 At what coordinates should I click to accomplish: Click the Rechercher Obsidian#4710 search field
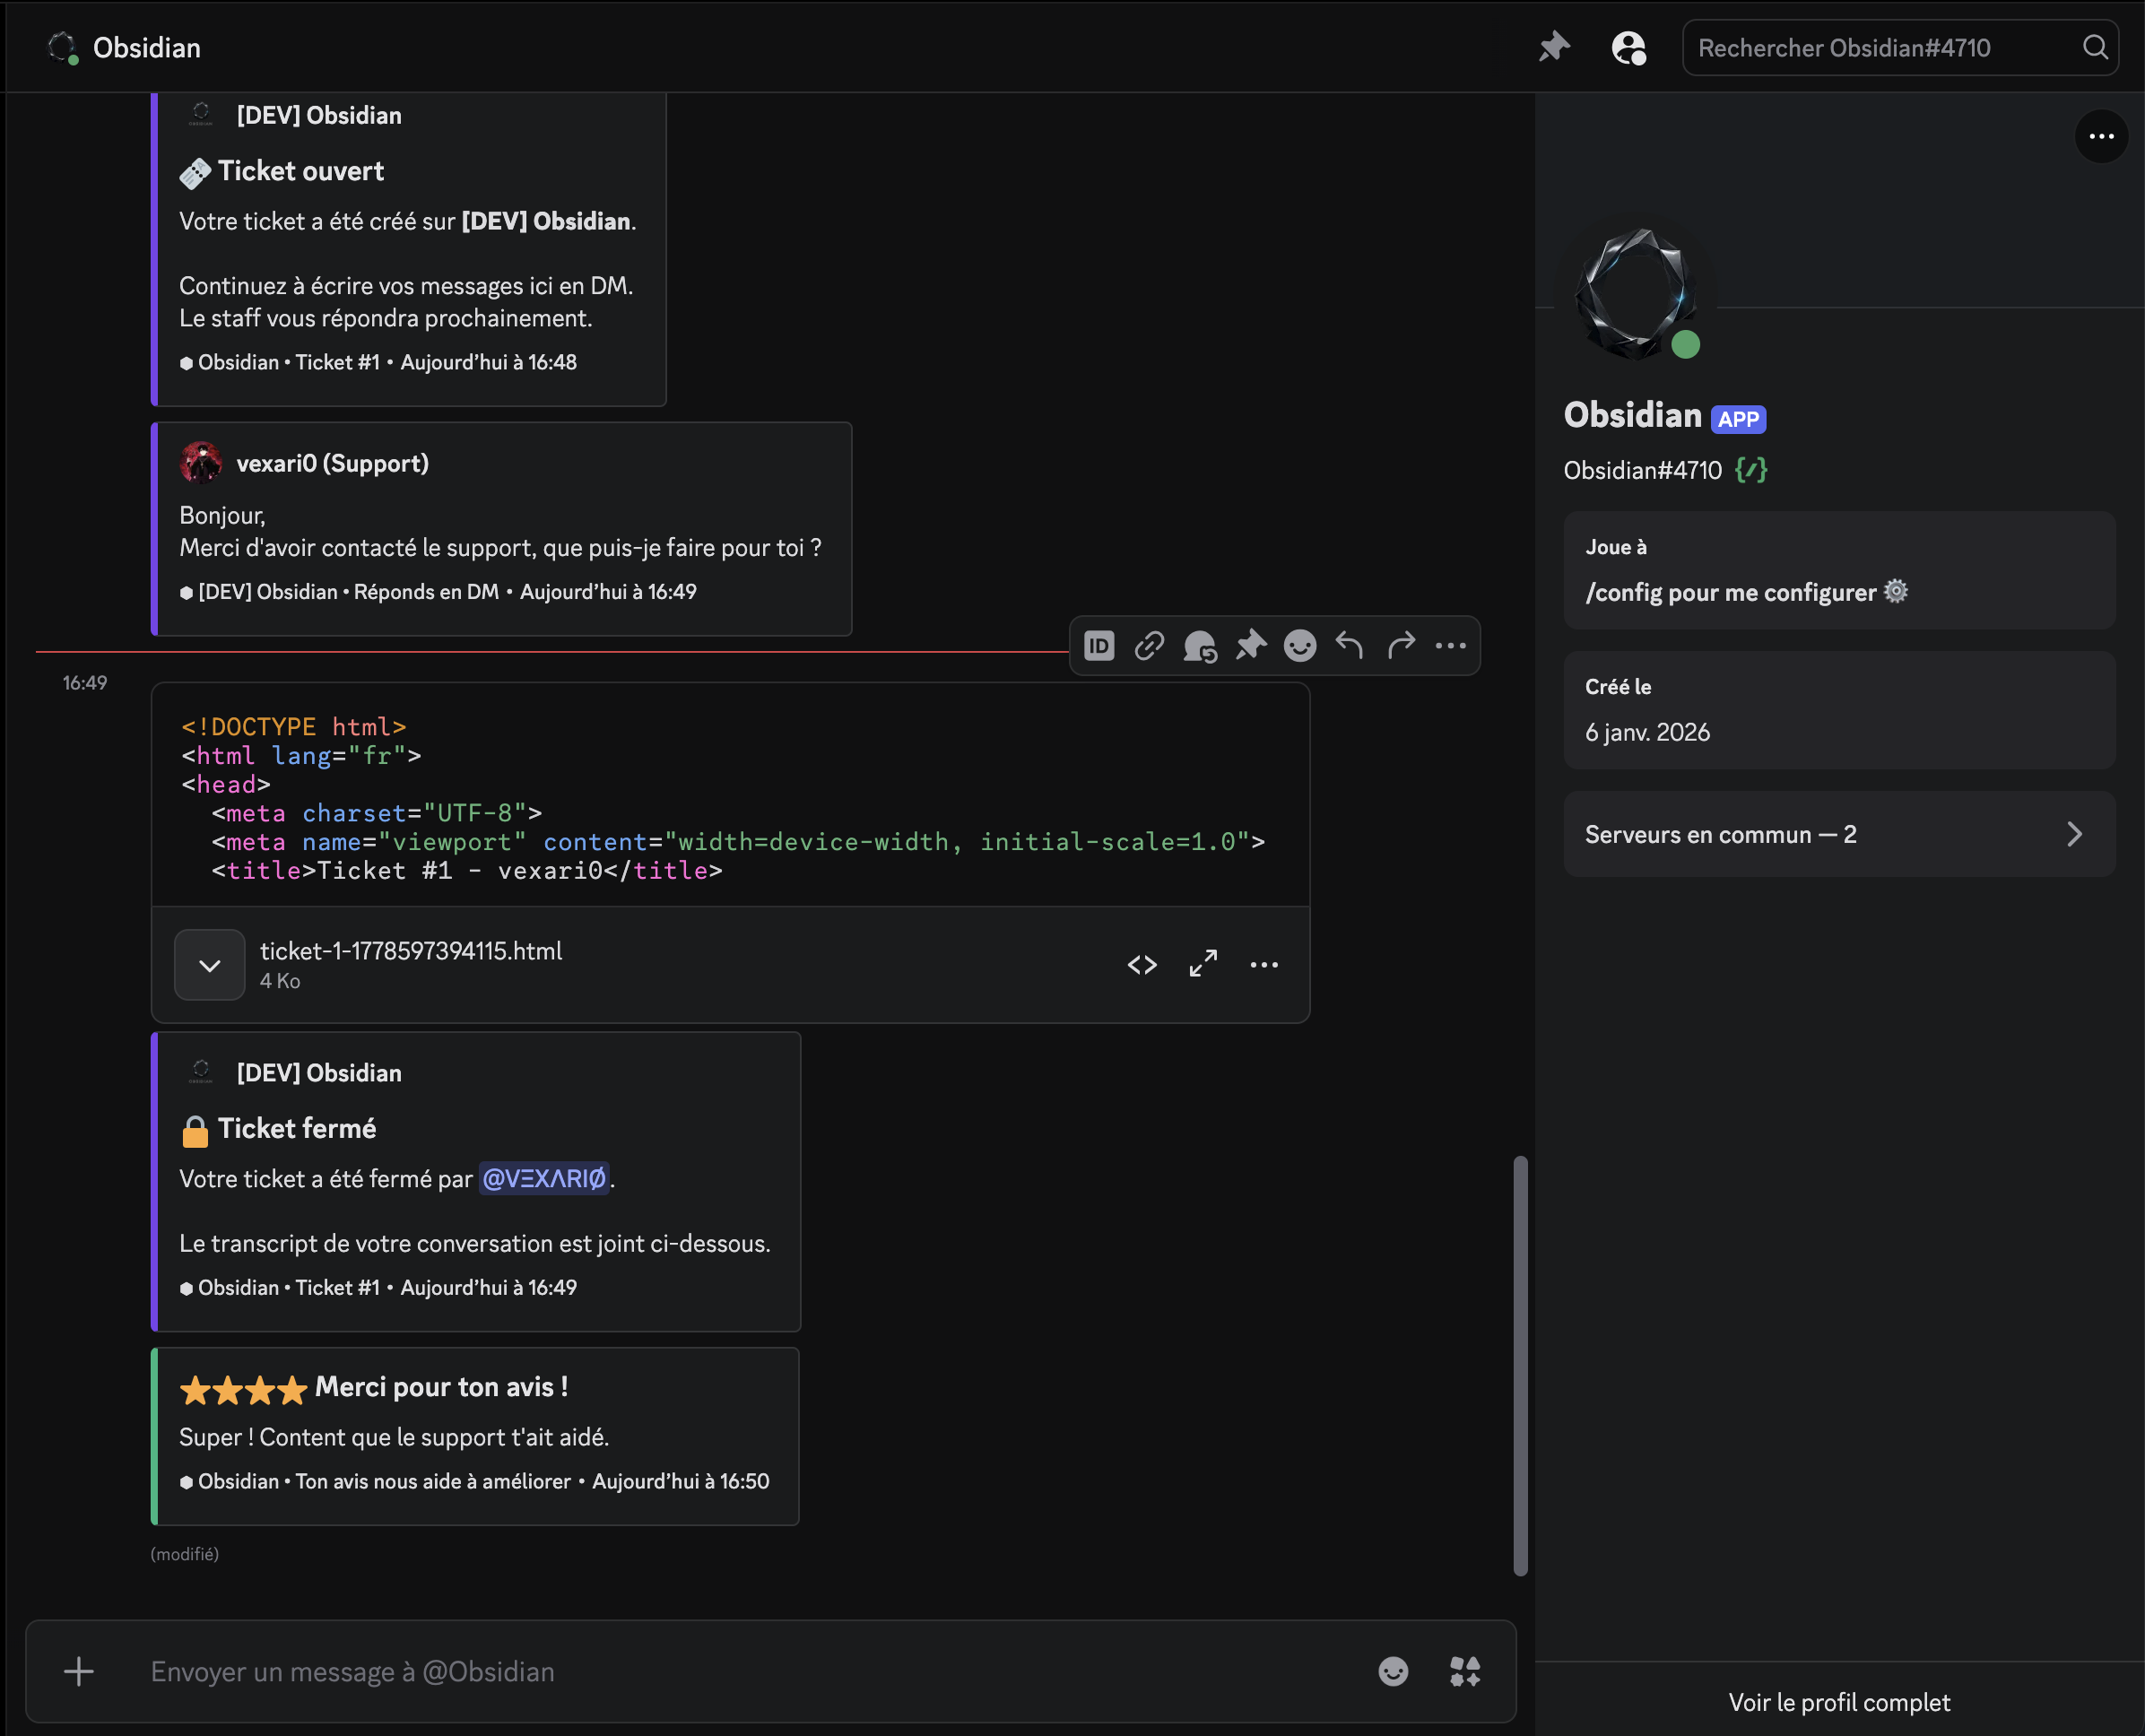[1900, 47]
